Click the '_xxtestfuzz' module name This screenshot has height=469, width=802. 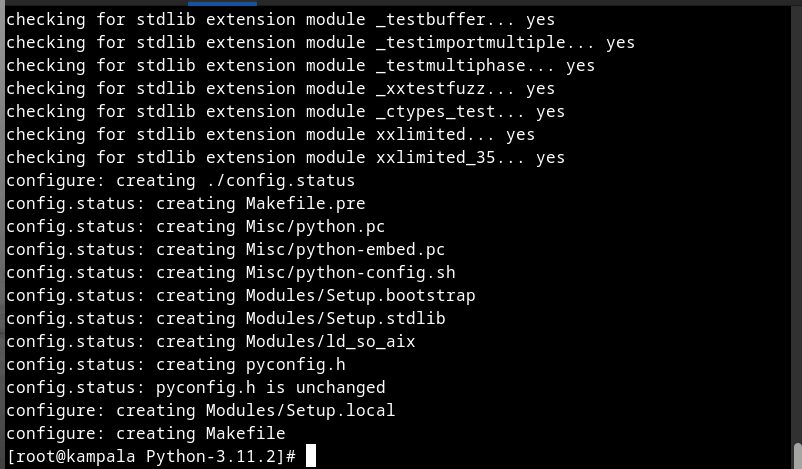[430, 88]
